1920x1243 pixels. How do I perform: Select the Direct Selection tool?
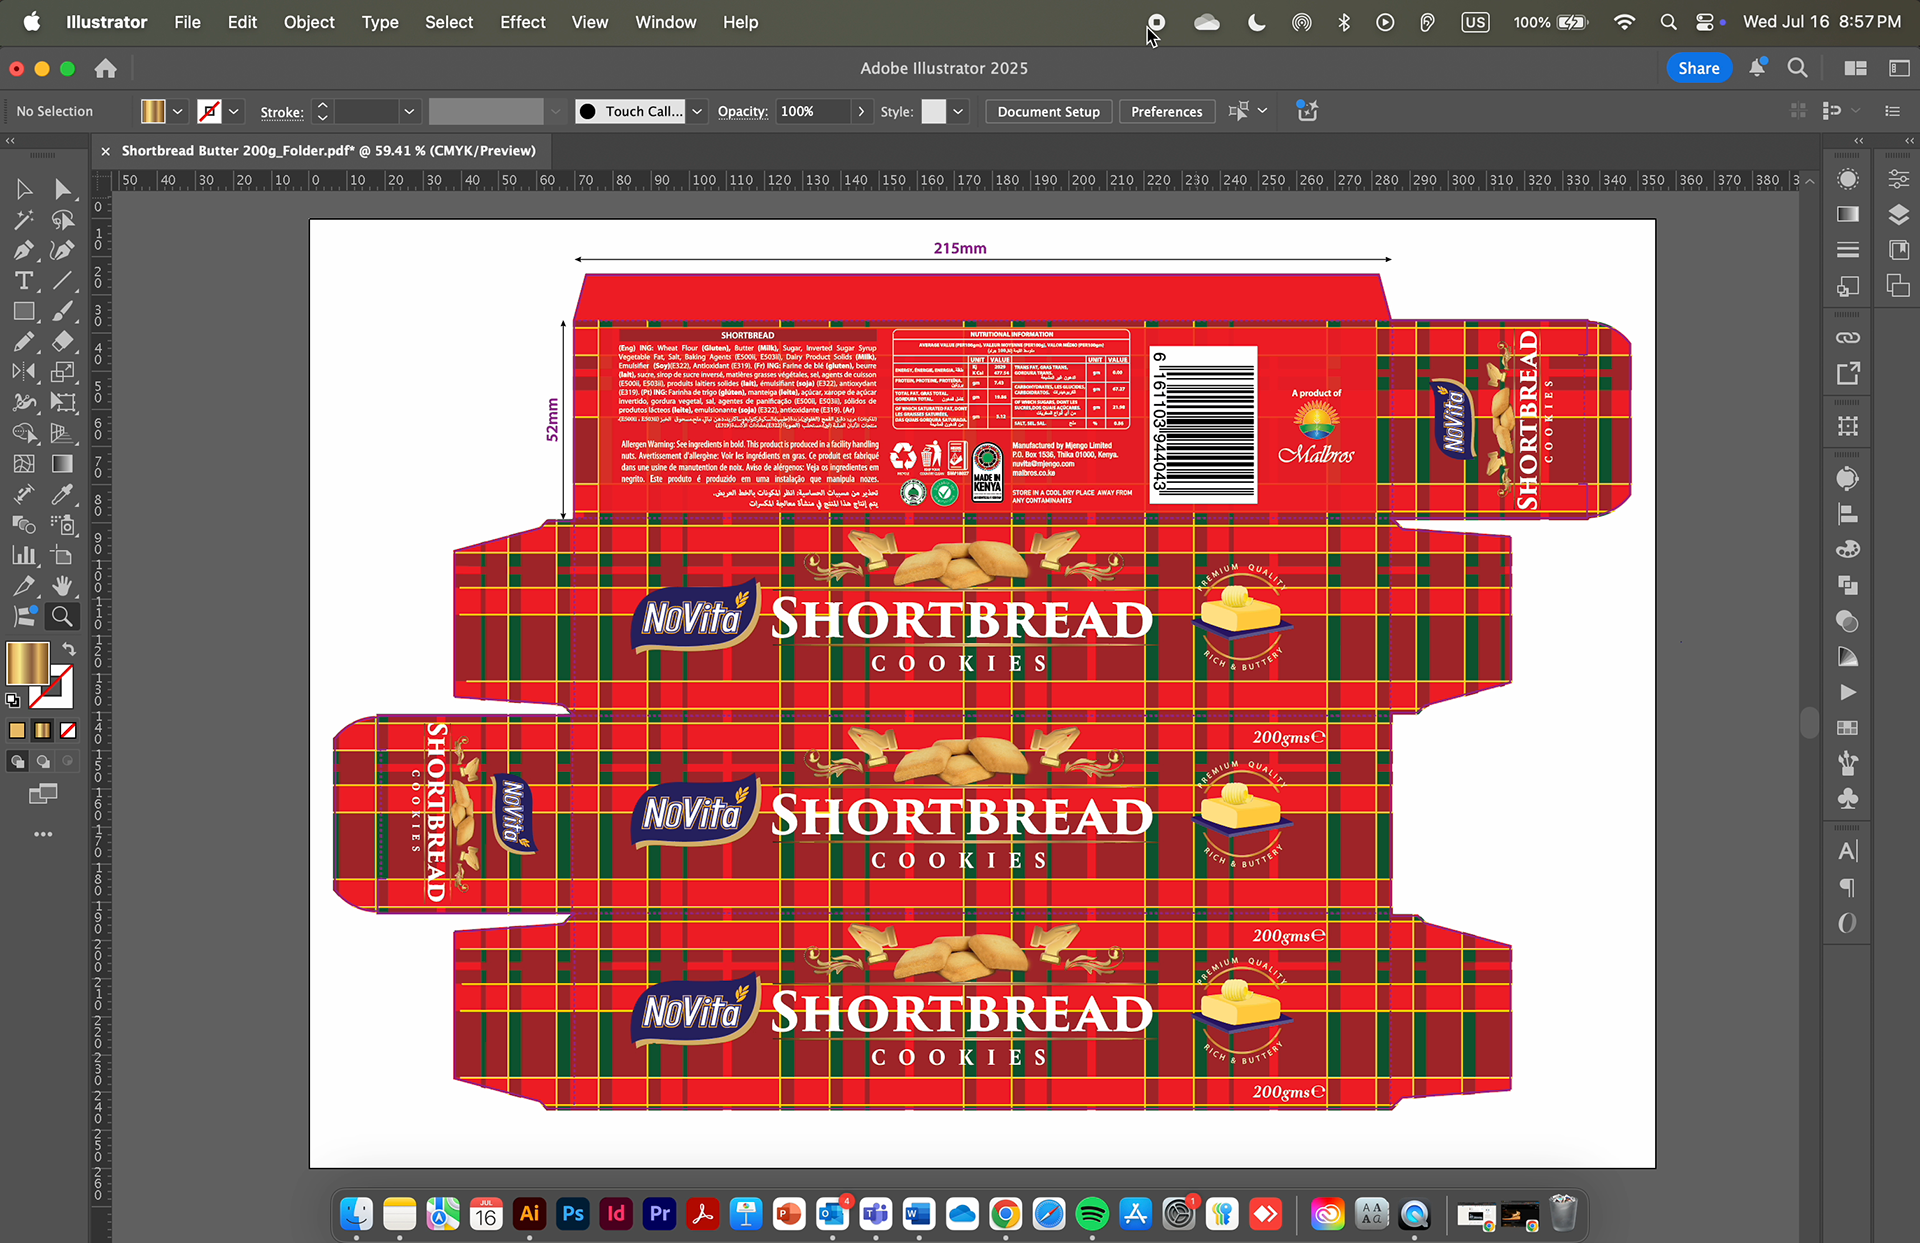click(x=62, y=189)
